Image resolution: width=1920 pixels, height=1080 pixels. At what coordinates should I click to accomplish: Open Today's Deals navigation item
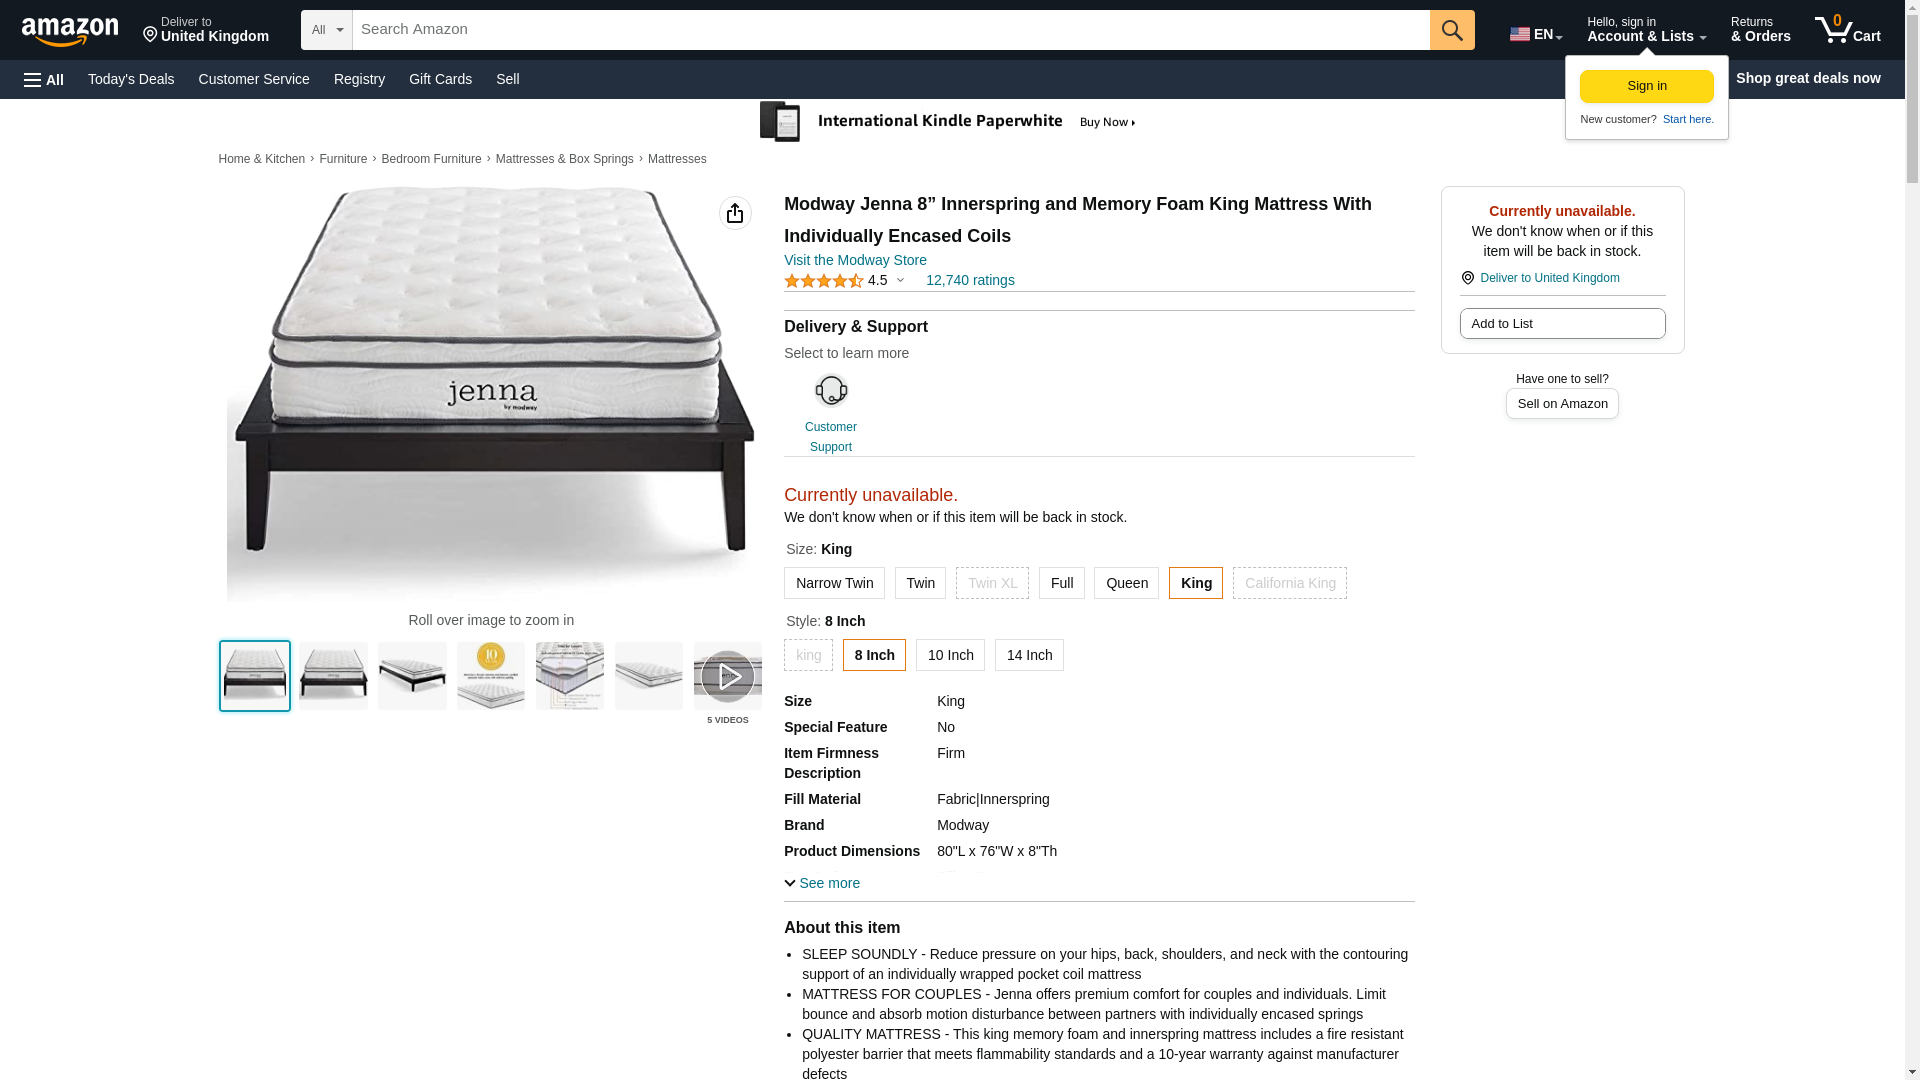[x=131, y=79]
